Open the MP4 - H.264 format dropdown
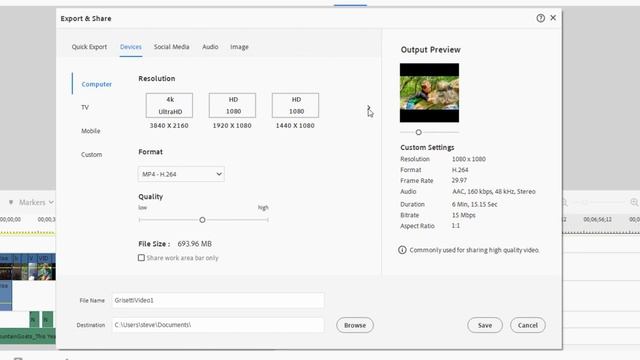 pyautogui.click(x=181, y=174)
